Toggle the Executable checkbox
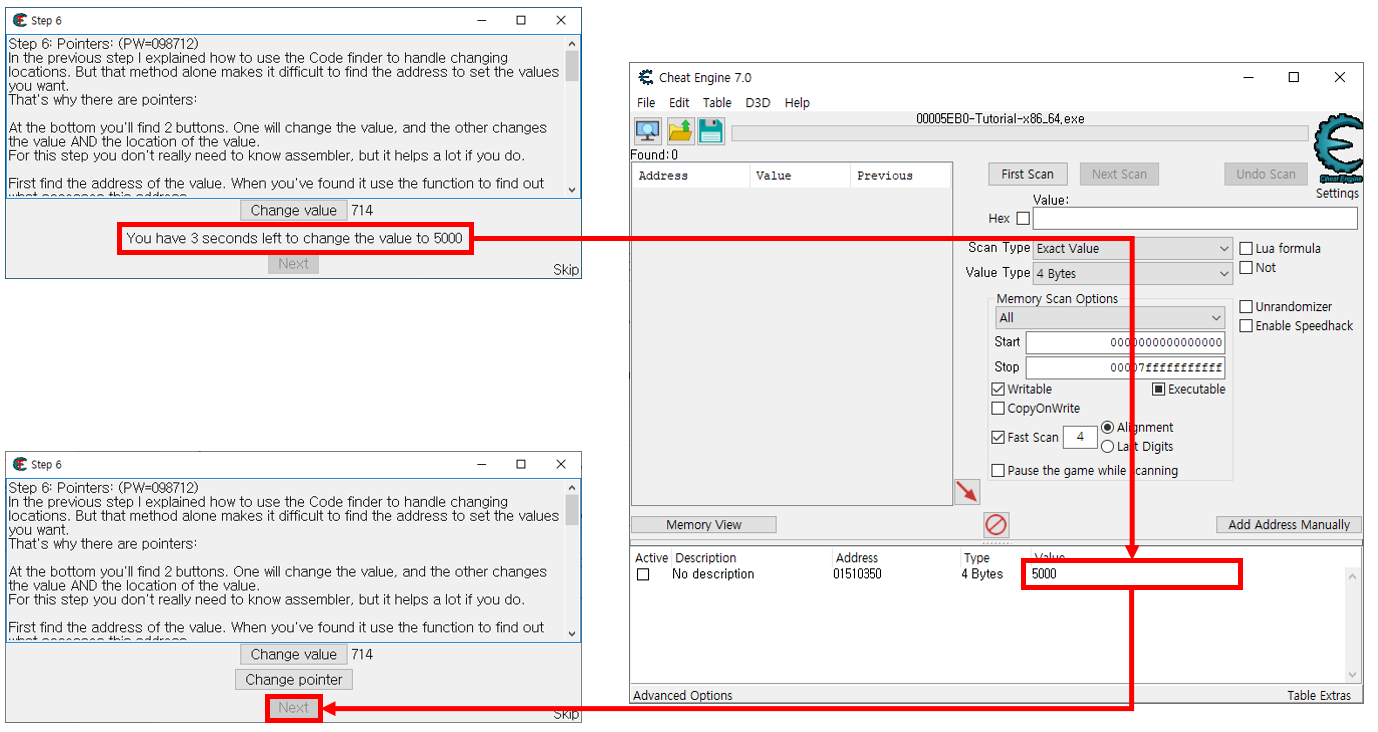Image resolution: width=1378 pixels, height=732 pixels. click(x=1159, y=389)
